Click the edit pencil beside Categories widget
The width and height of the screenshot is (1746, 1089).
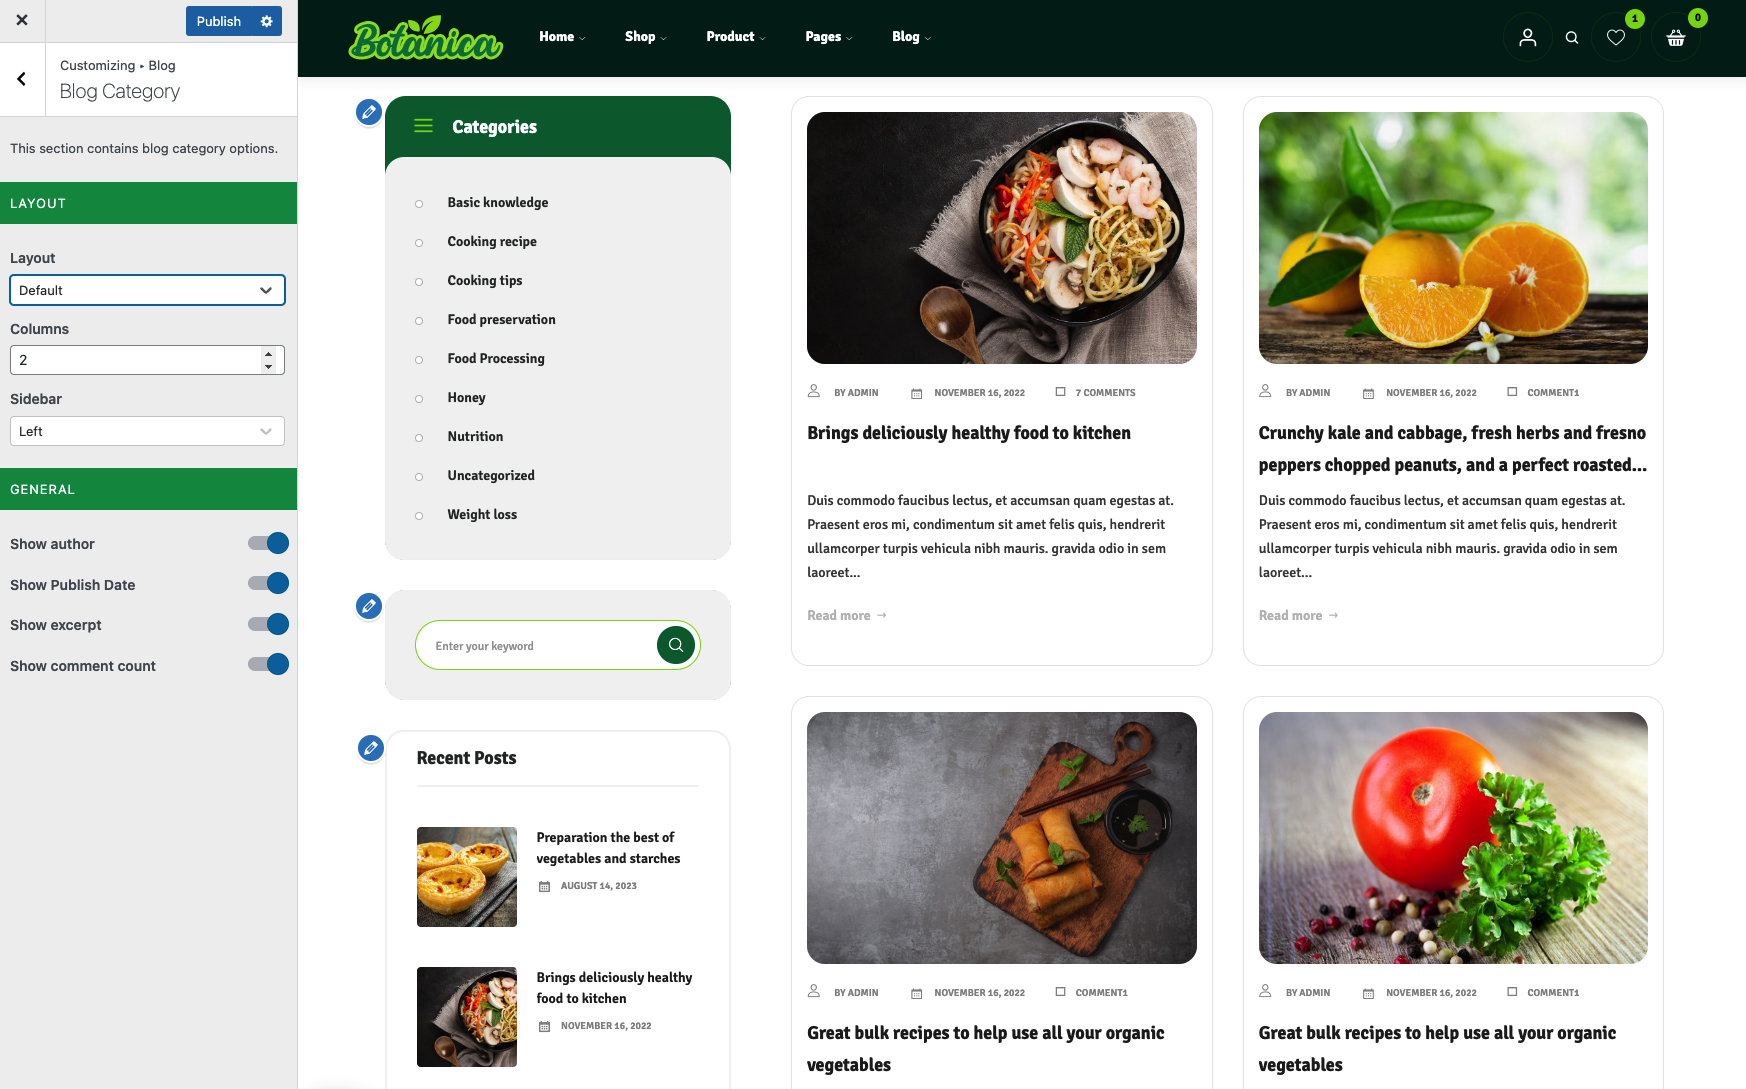point(369,112)
